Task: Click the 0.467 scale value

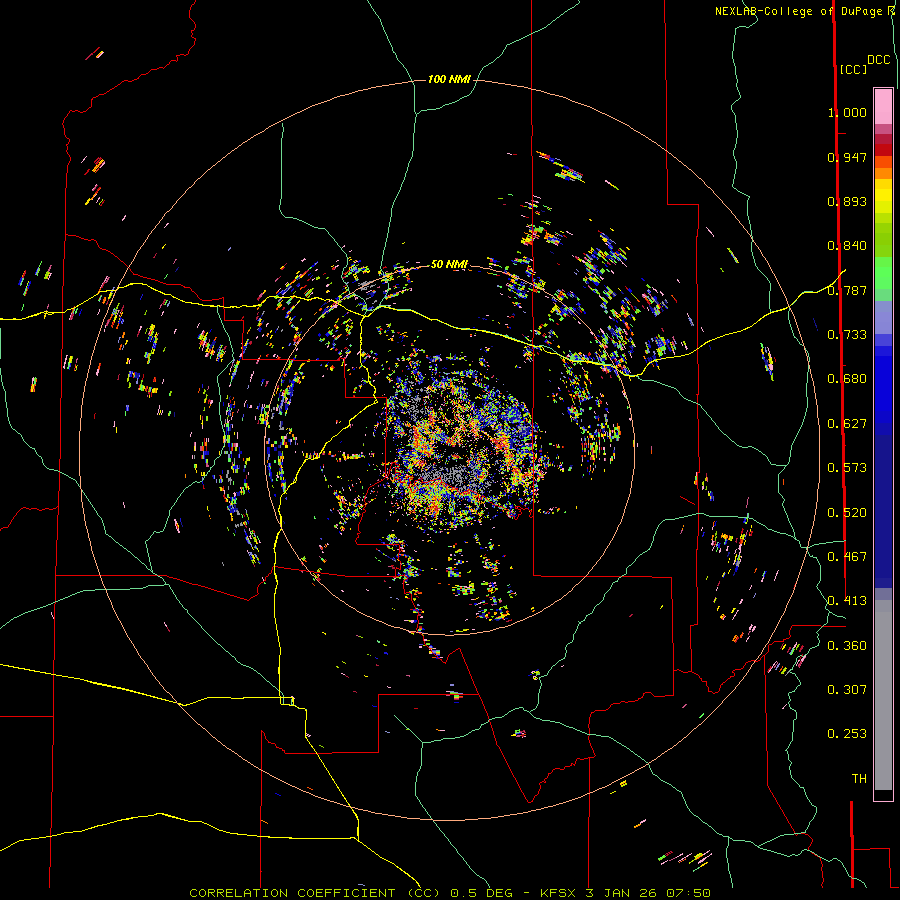Action: tap(847, 557)
